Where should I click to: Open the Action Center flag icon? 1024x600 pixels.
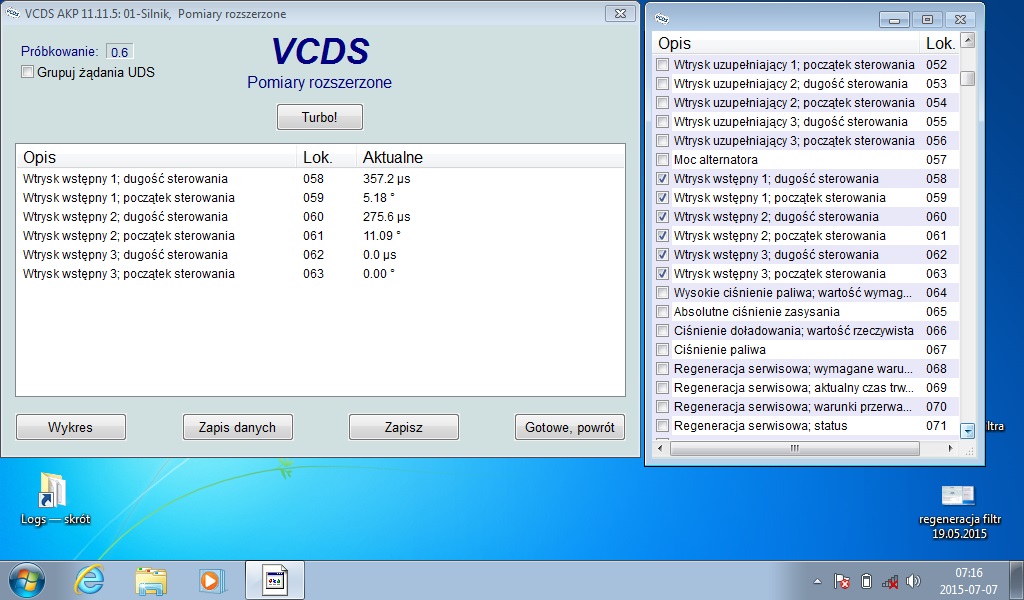coord(842,581)
